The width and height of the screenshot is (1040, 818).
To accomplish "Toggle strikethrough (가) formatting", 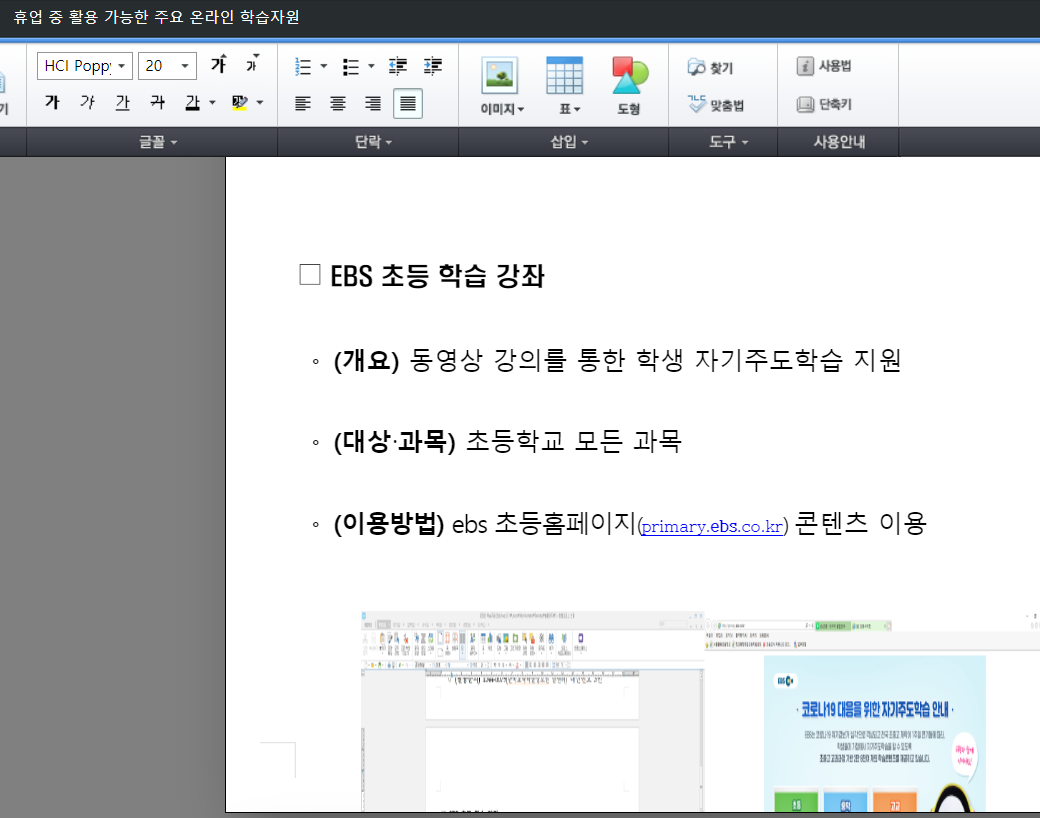I will pyautogui.click(x=158, y=102).
